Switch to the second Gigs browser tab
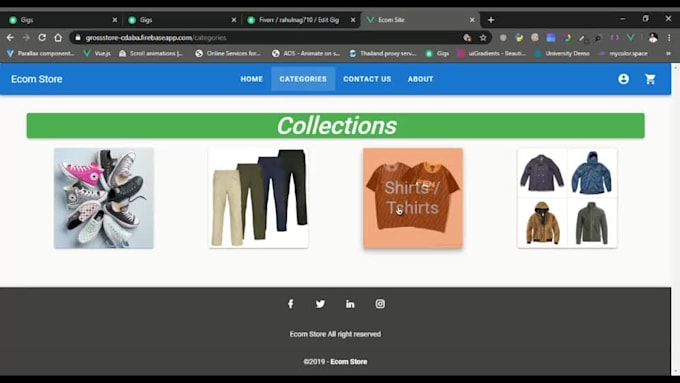 coord(181,20)
